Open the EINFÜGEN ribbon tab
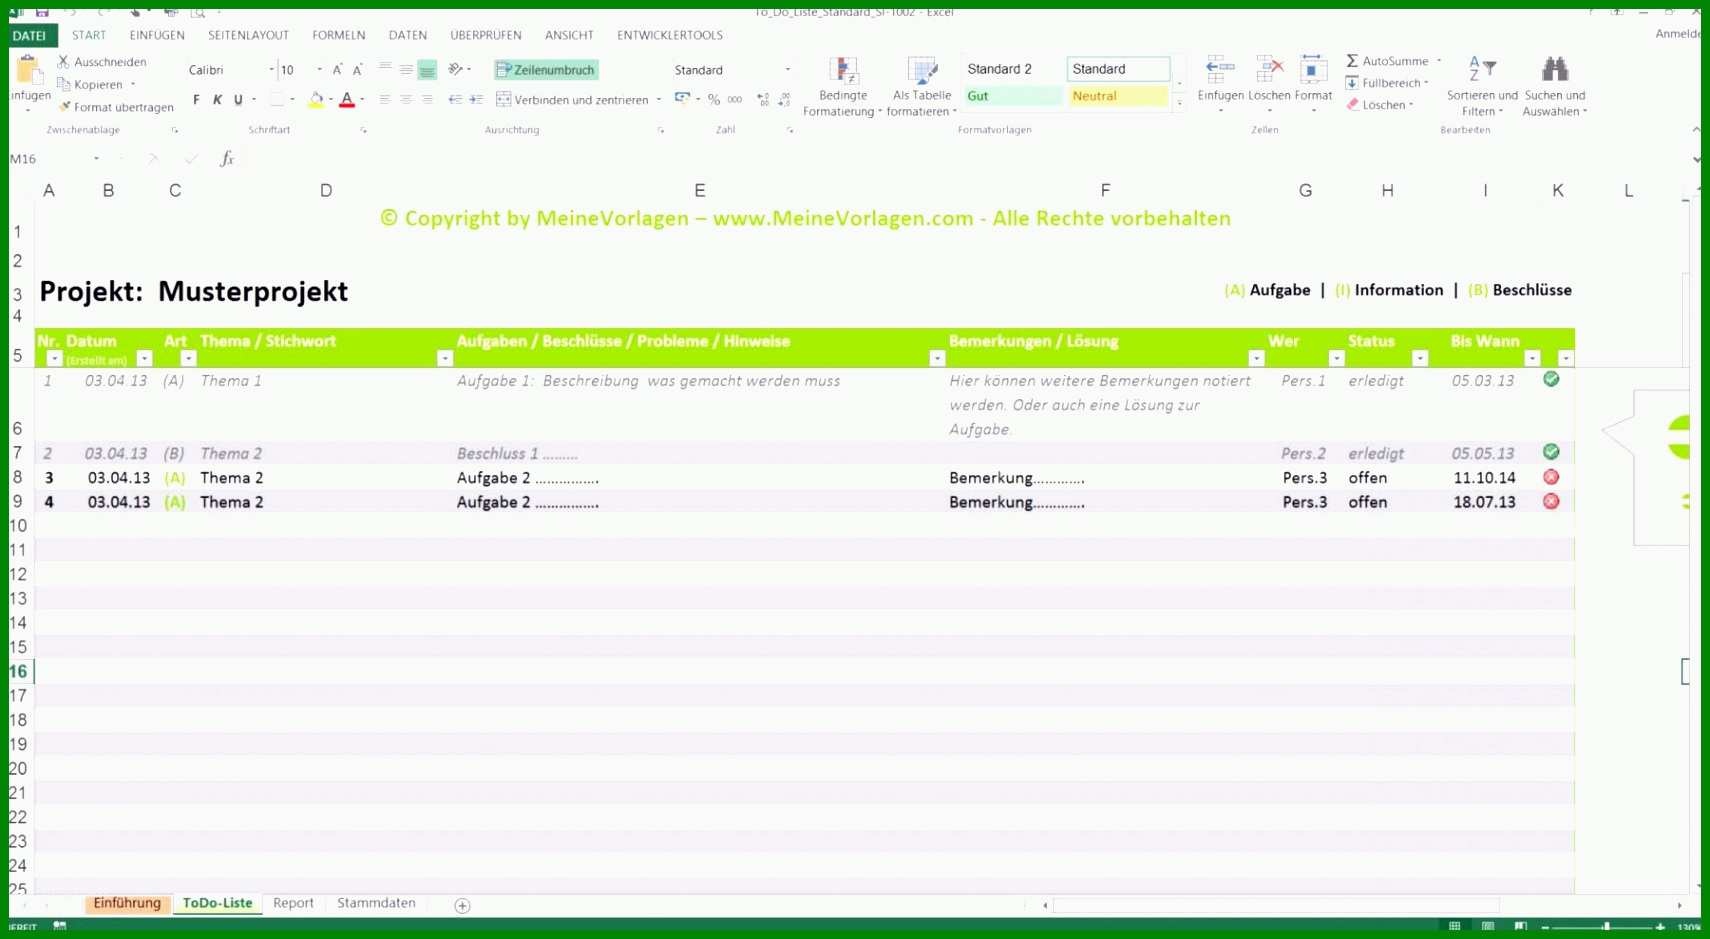Viewport: 1710px width, 939px height. (x=157, y=35)
